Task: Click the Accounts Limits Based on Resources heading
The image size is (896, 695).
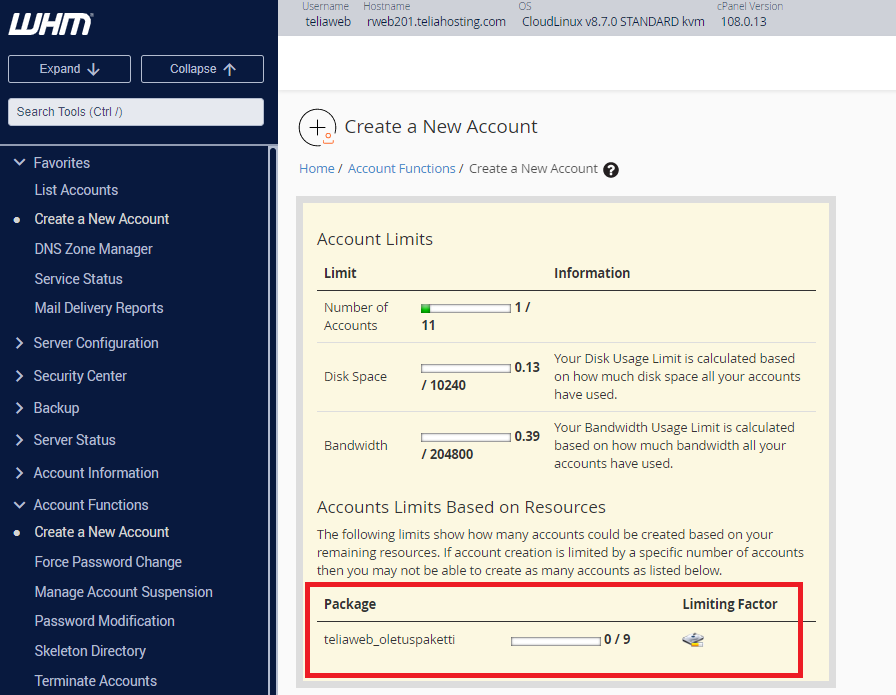Action: point(461,508)
